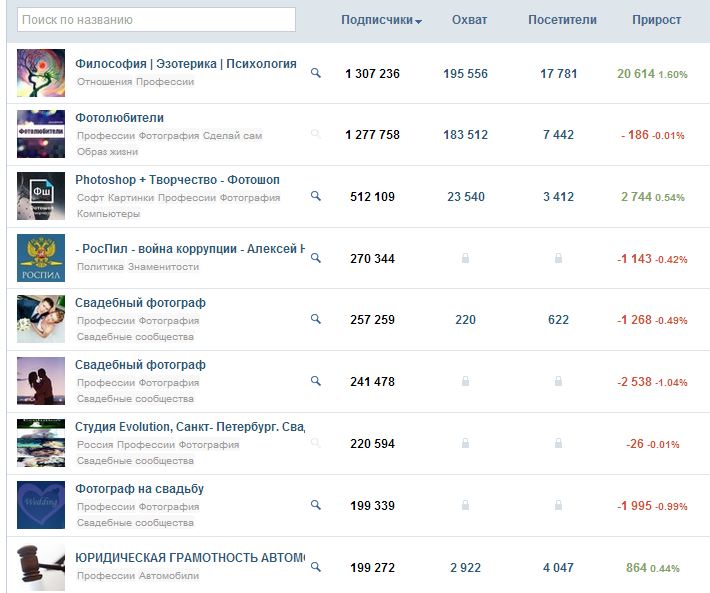Sort the table by Посетители column
Viewport: 710px width, 593px height.
click(x=562, y=20)
